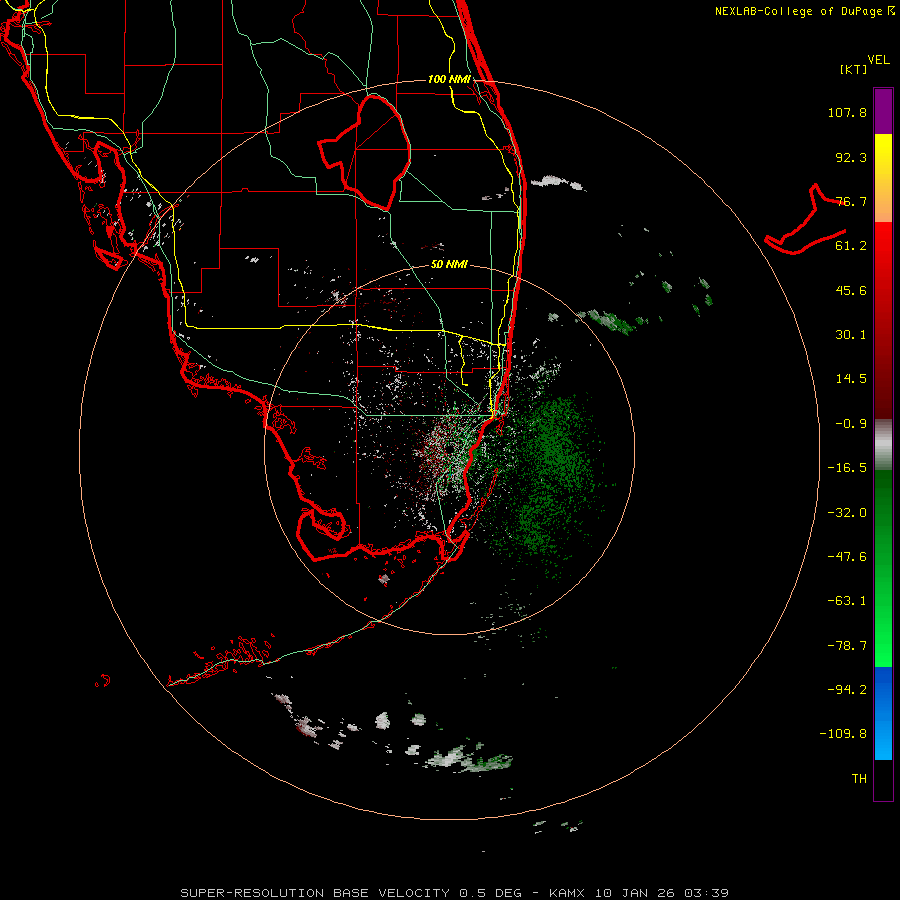Click the TH threshold label
Screen dimensions: 900x900
point(859,779)
